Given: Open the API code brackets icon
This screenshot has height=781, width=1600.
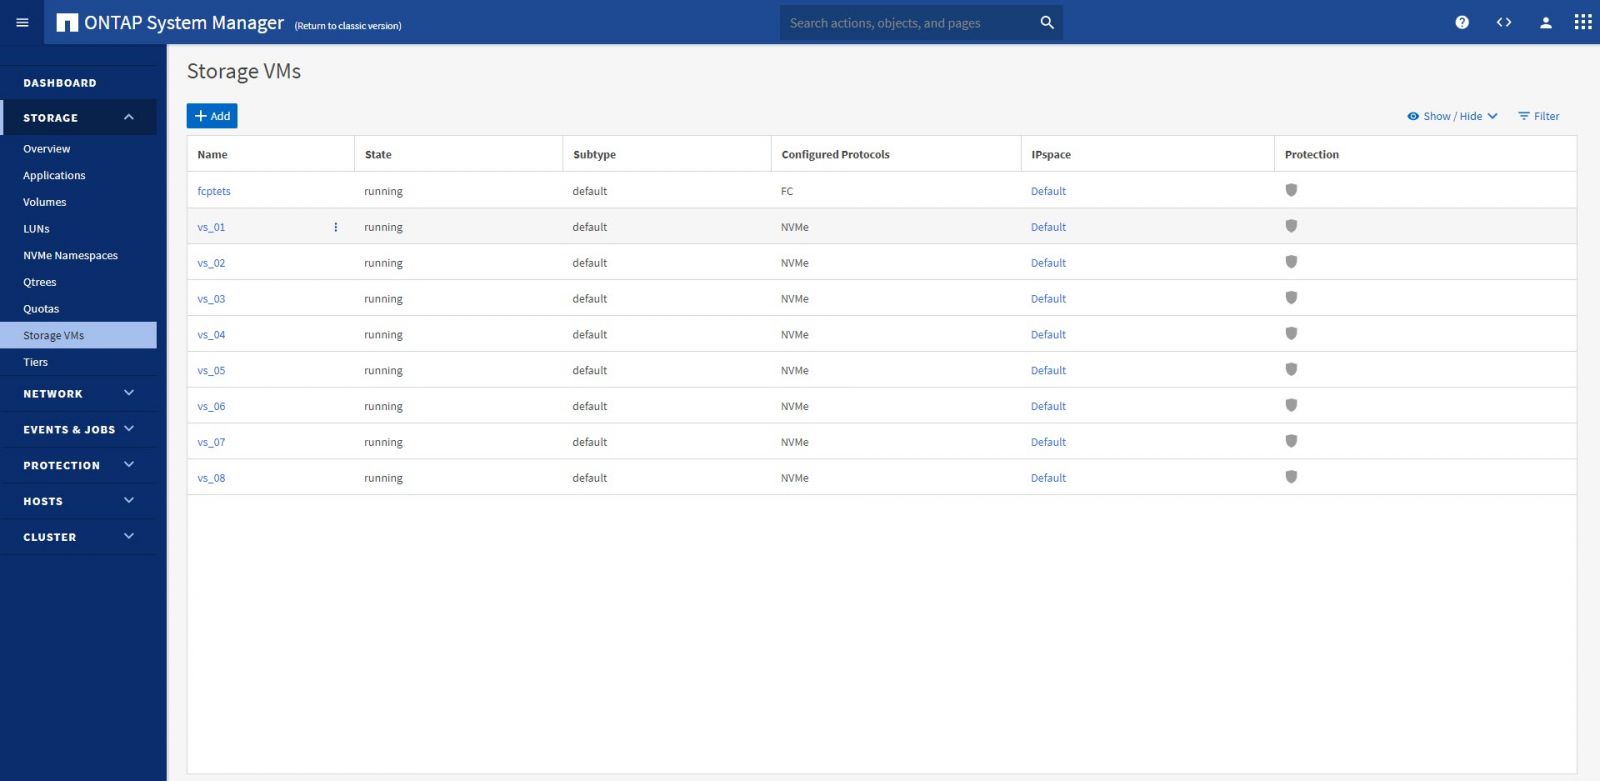Looking at the screenshot, I should click(1504, 22).
